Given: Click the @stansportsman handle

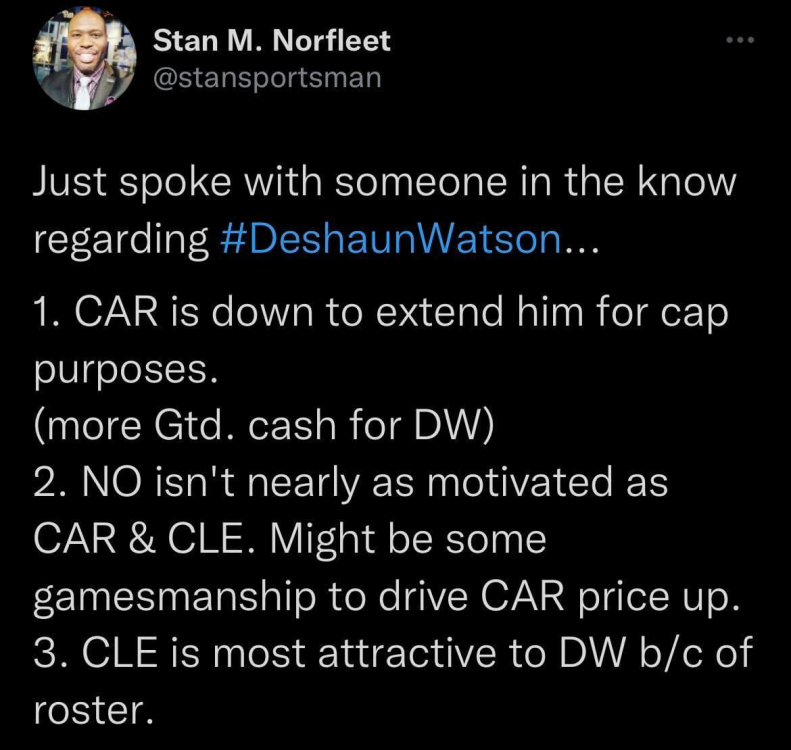Looking at the screenshot, I should [267, 78].
